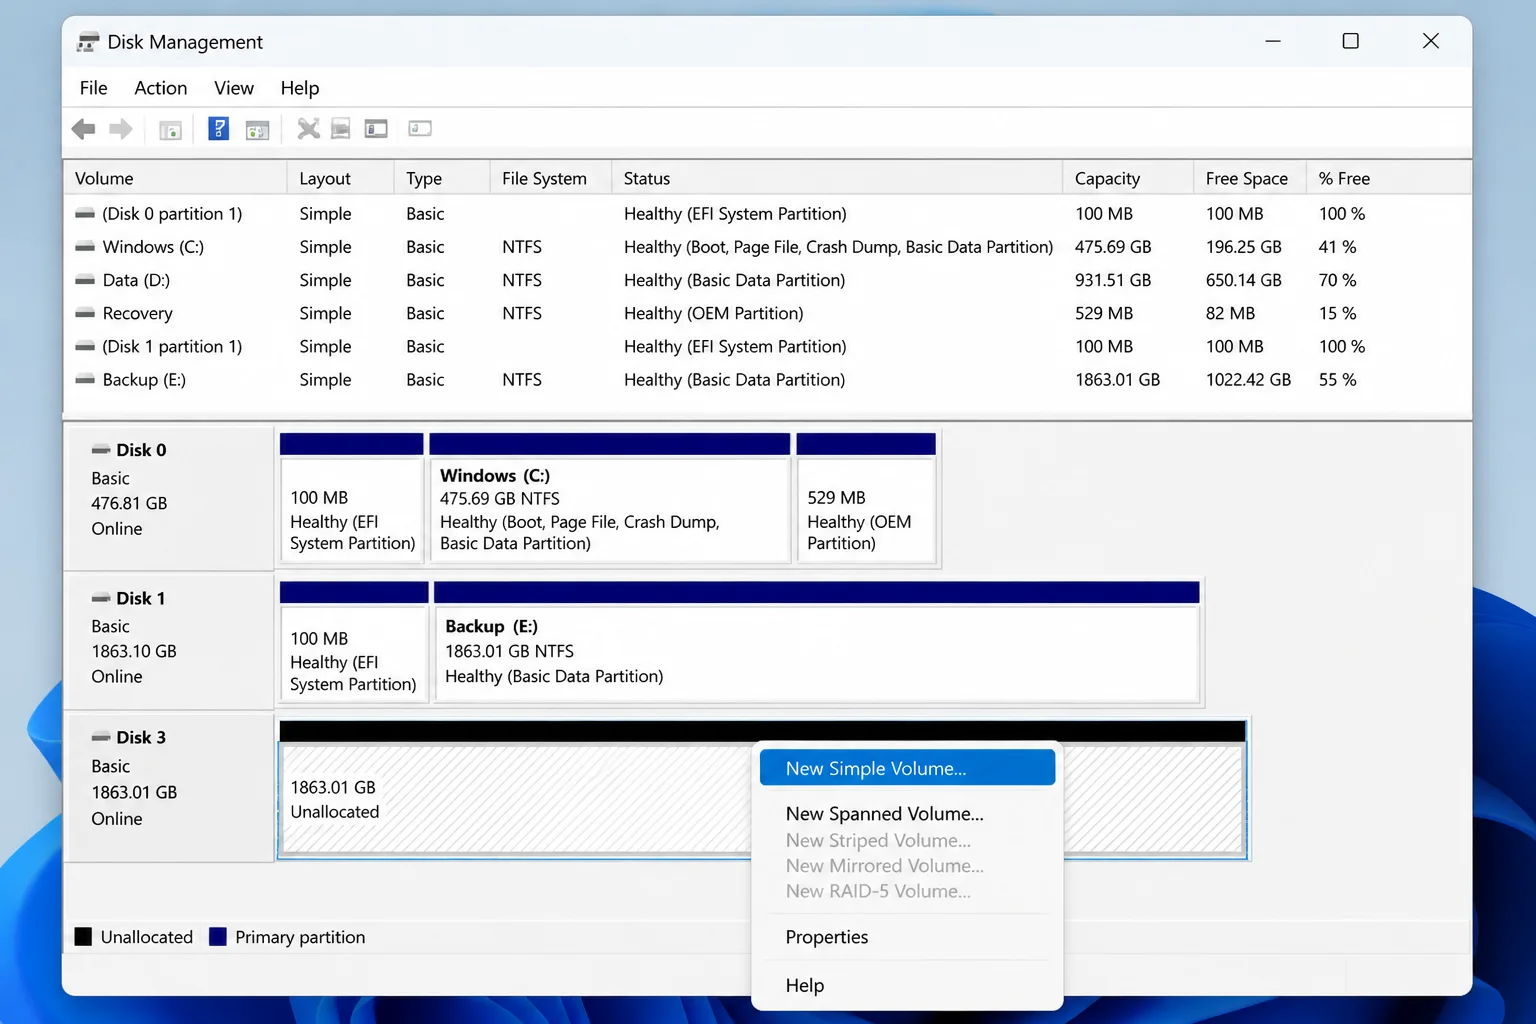
Task: Click the toolbar icon right of Delete X
Action: click(x=341, y=129)
